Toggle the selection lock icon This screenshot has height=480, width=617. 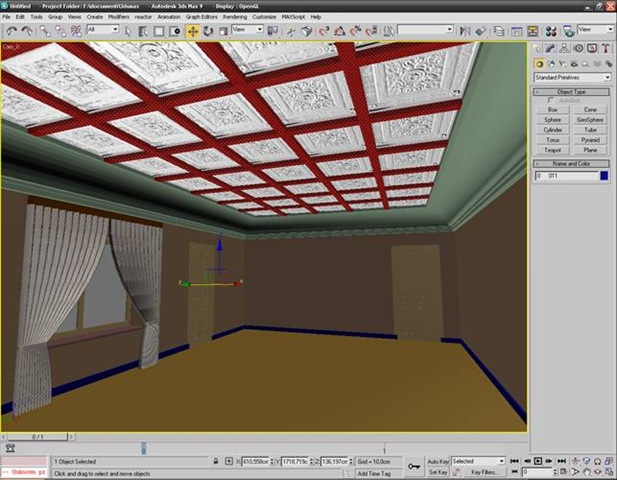click(217, 461)
